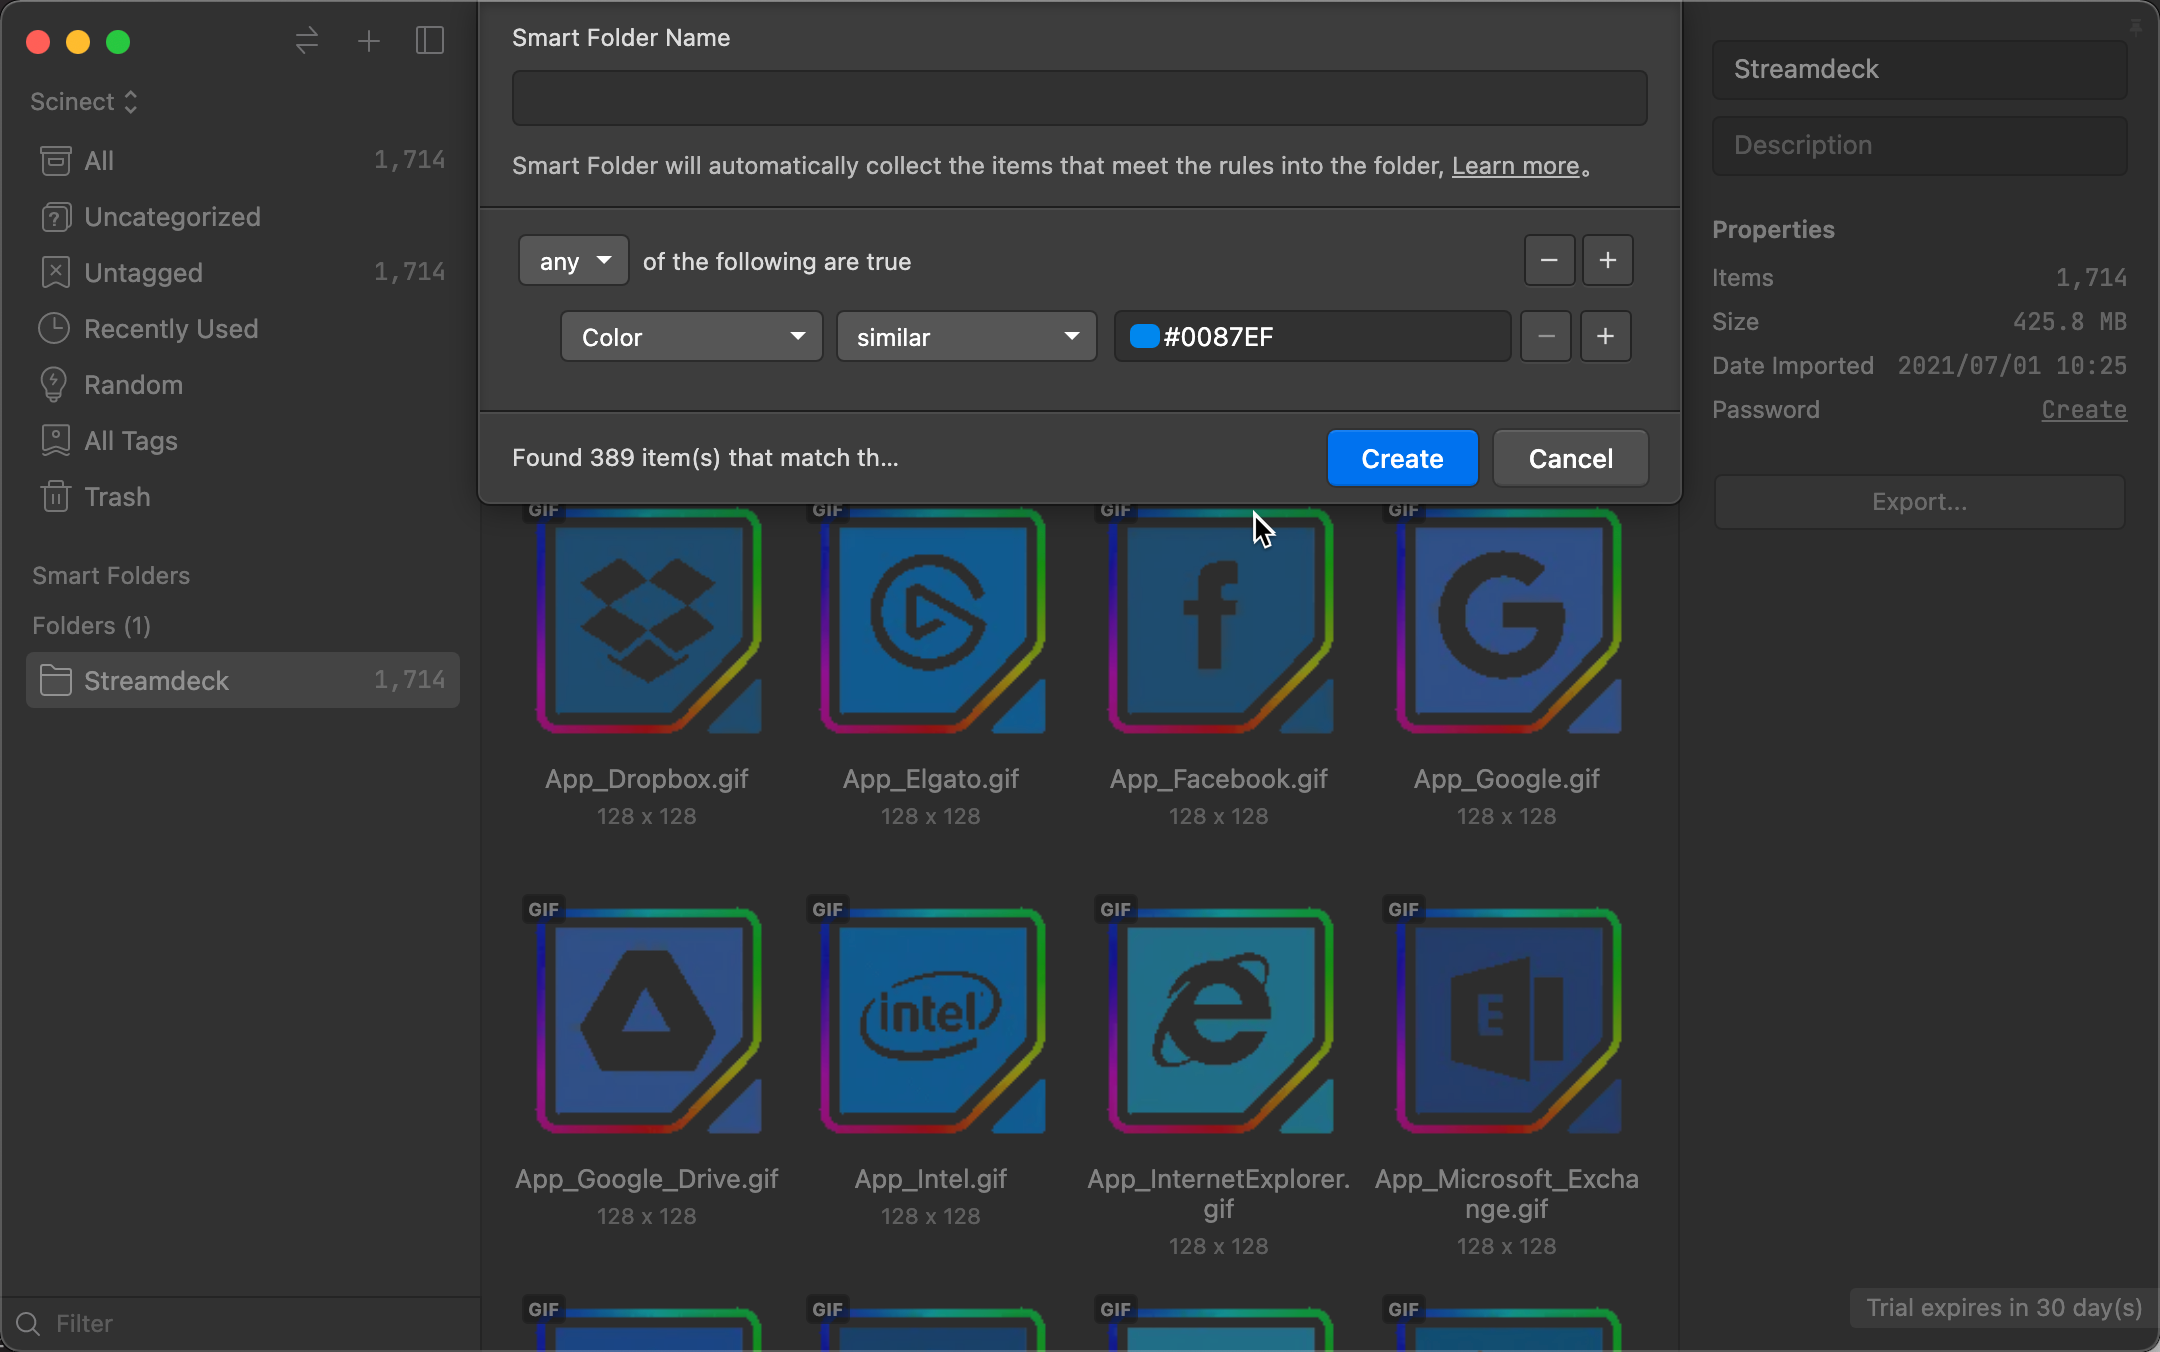This screenshot has width=2160, height=1352.
Task: Click the Random lightbulb icon
Action: [54, 384]
